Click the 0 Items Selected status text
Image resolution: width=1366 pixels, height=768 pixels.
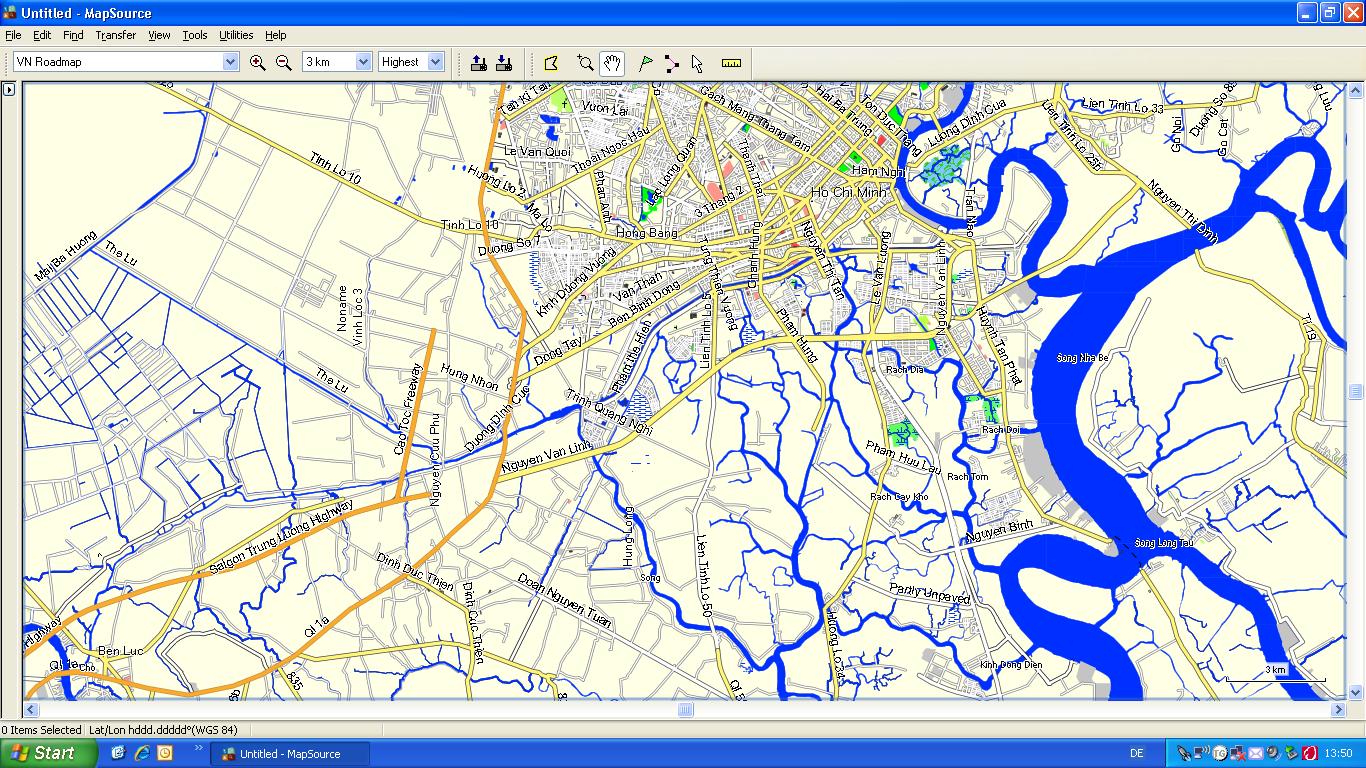click(42, 730)
